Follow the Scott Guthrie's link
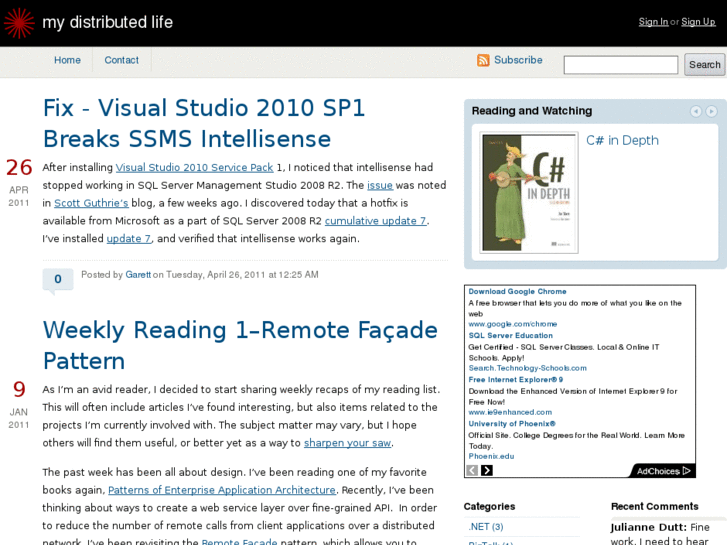Image resolution: width=727 pixels, height=545 pixels. (91, 203)
